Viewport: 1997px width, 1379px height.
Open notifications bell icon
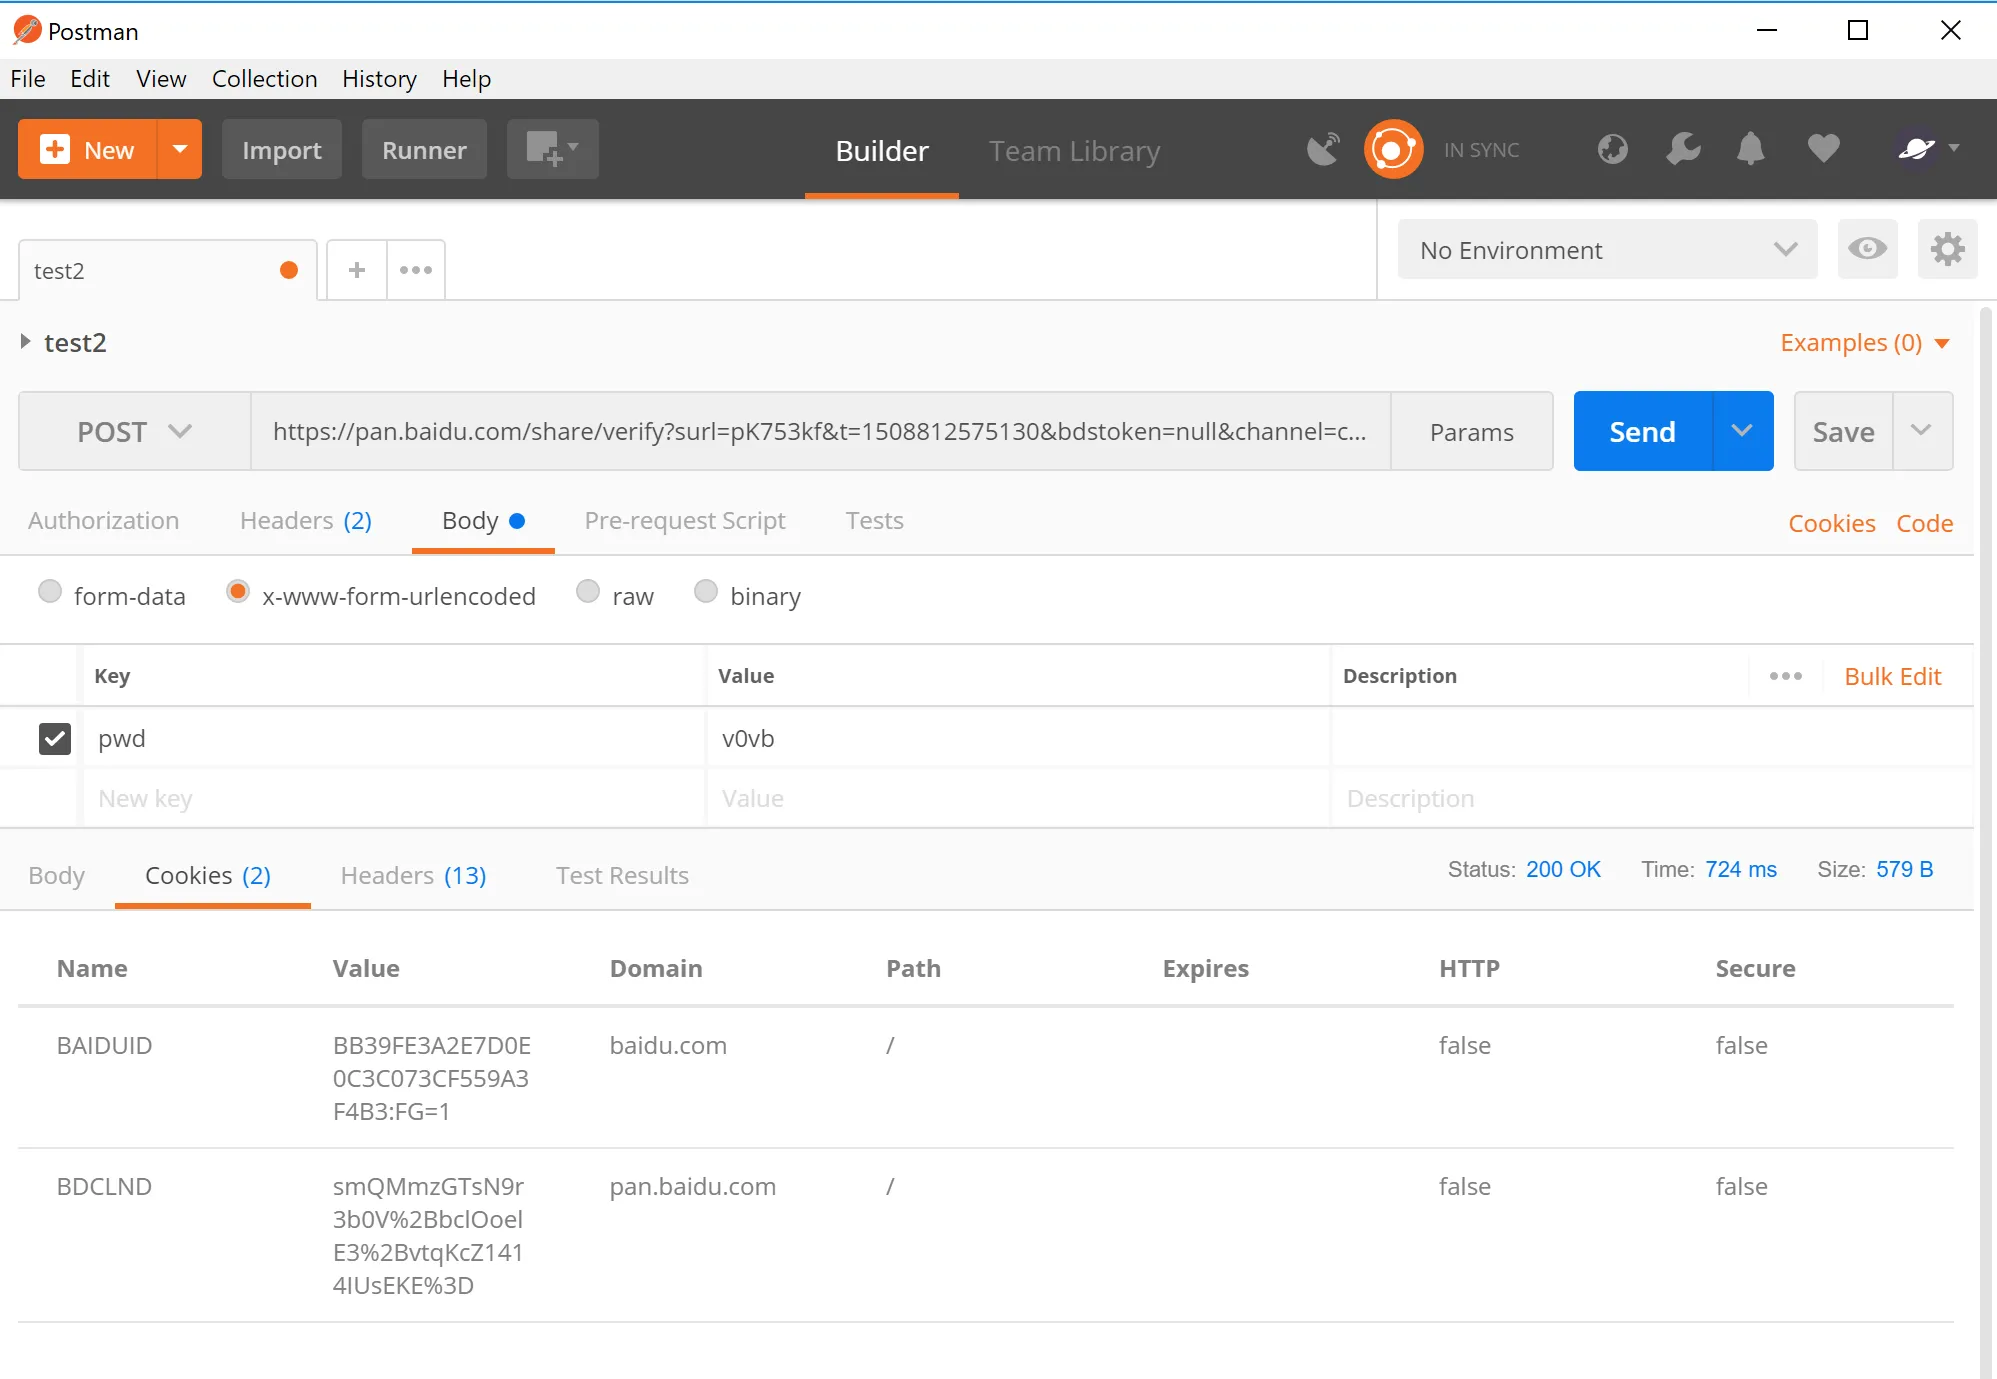click(x=1750, y=150)
